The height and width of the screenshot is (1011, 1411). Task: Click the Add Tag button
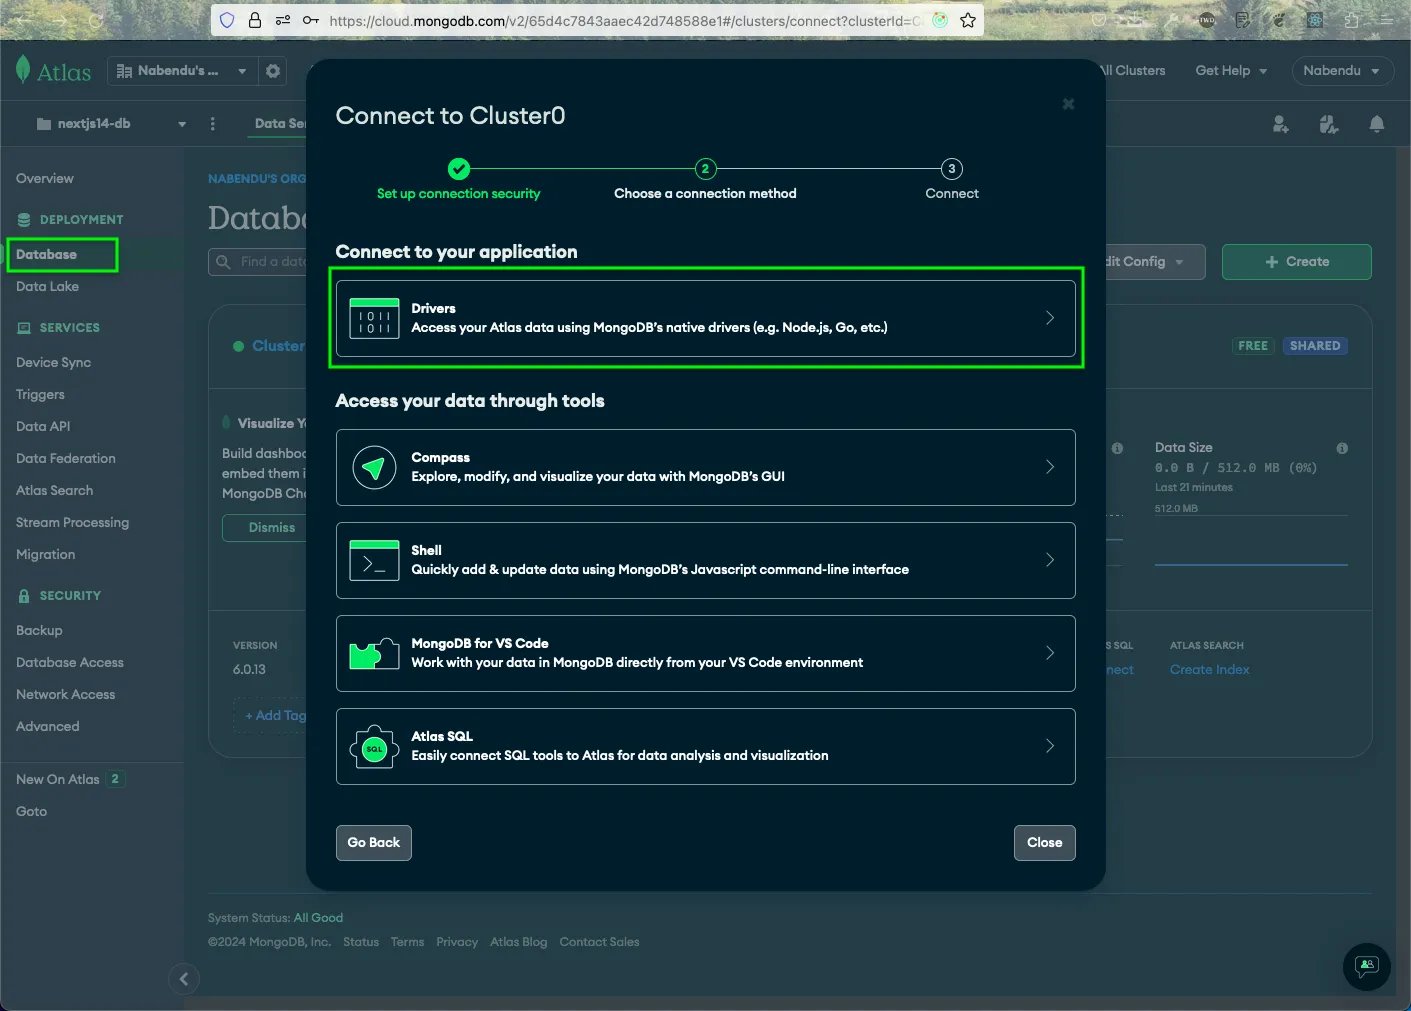272,716
